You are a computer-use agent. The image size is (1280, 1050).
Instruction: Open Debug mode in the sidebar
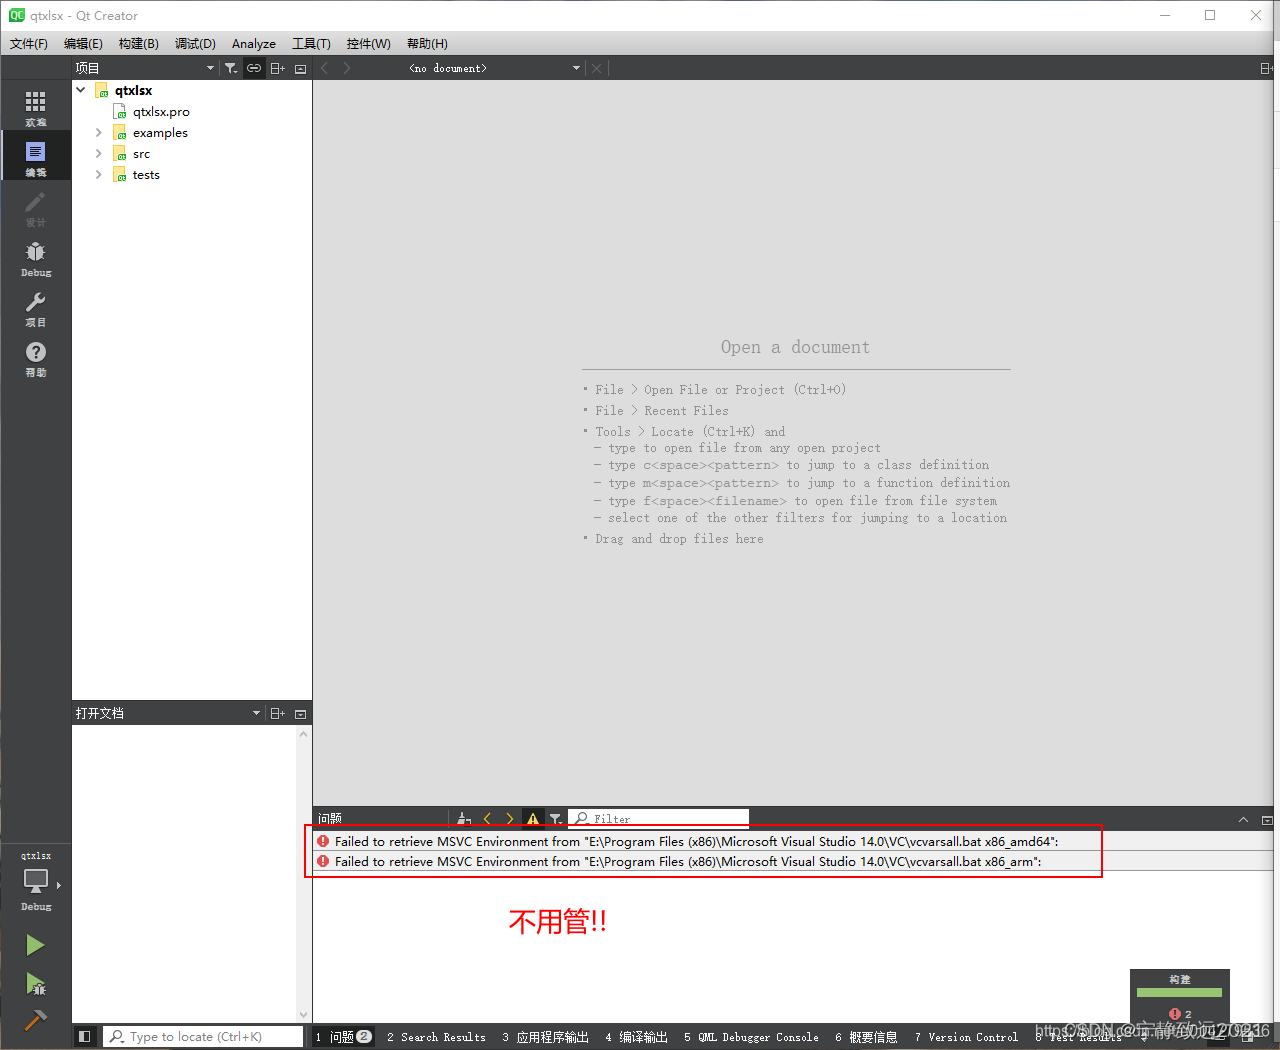[x=36, y=255]
